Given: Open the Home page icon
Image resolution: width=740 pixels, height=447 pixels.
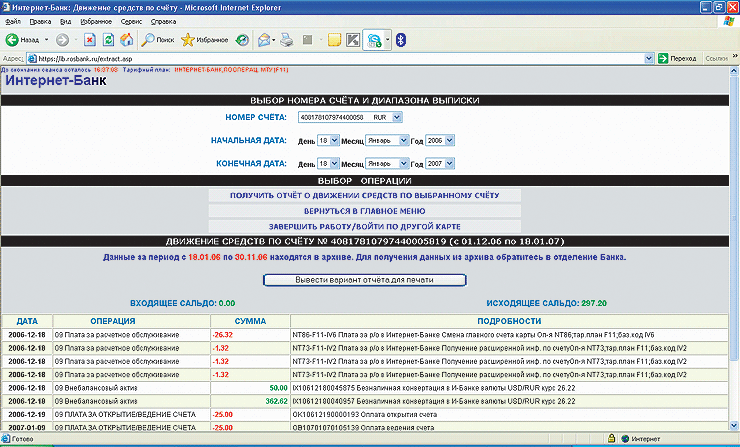Looking at the screenshot, I should click(126, 40).
